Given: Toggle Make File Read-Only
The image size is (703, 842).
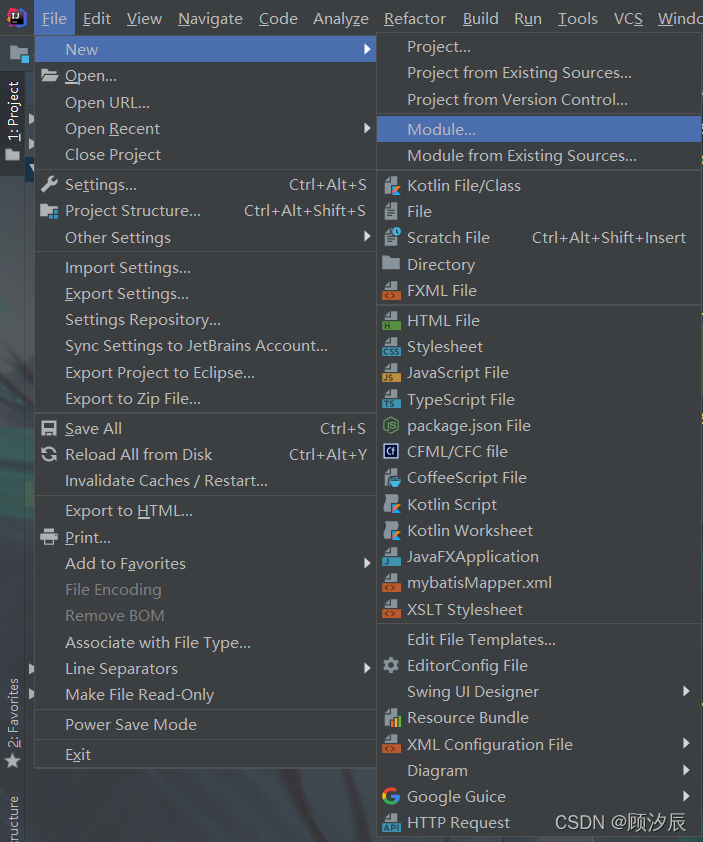Looking at the screenshot, I should 205,694.
